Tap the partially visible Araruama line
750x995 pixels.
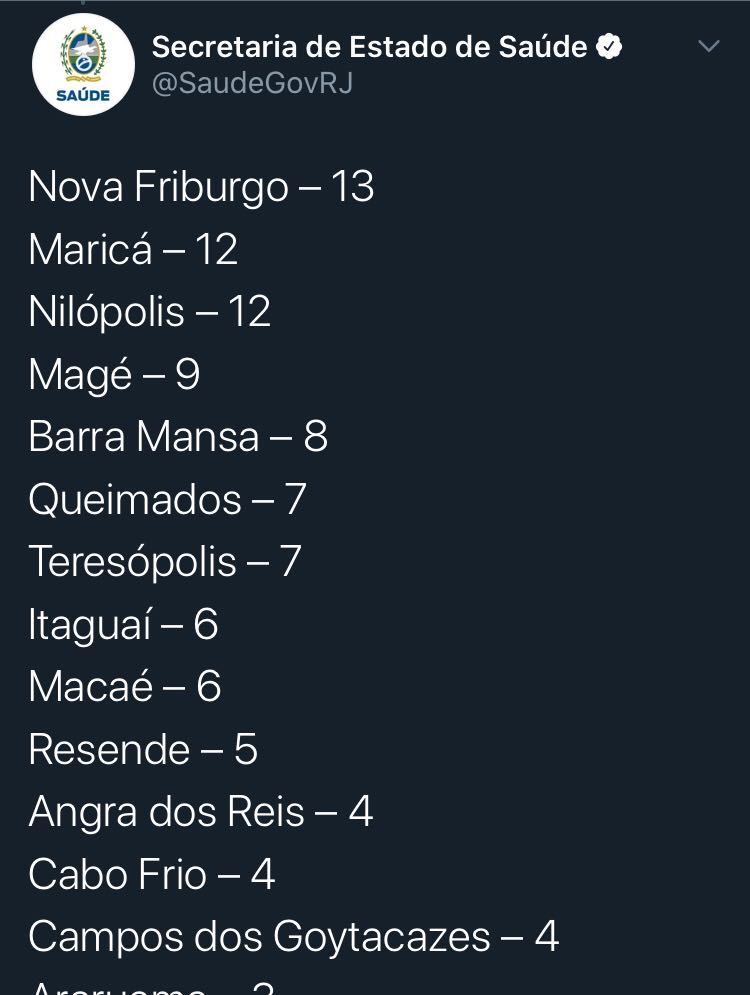pos(152,987)
